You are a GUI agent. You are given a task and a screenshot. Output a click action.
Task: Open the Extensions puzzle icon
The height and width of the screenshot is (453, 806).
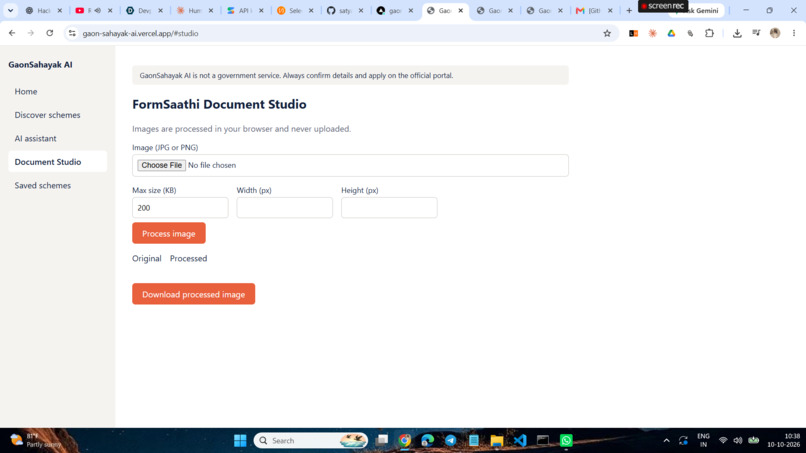pyautogui.click(x=709, y=33)
